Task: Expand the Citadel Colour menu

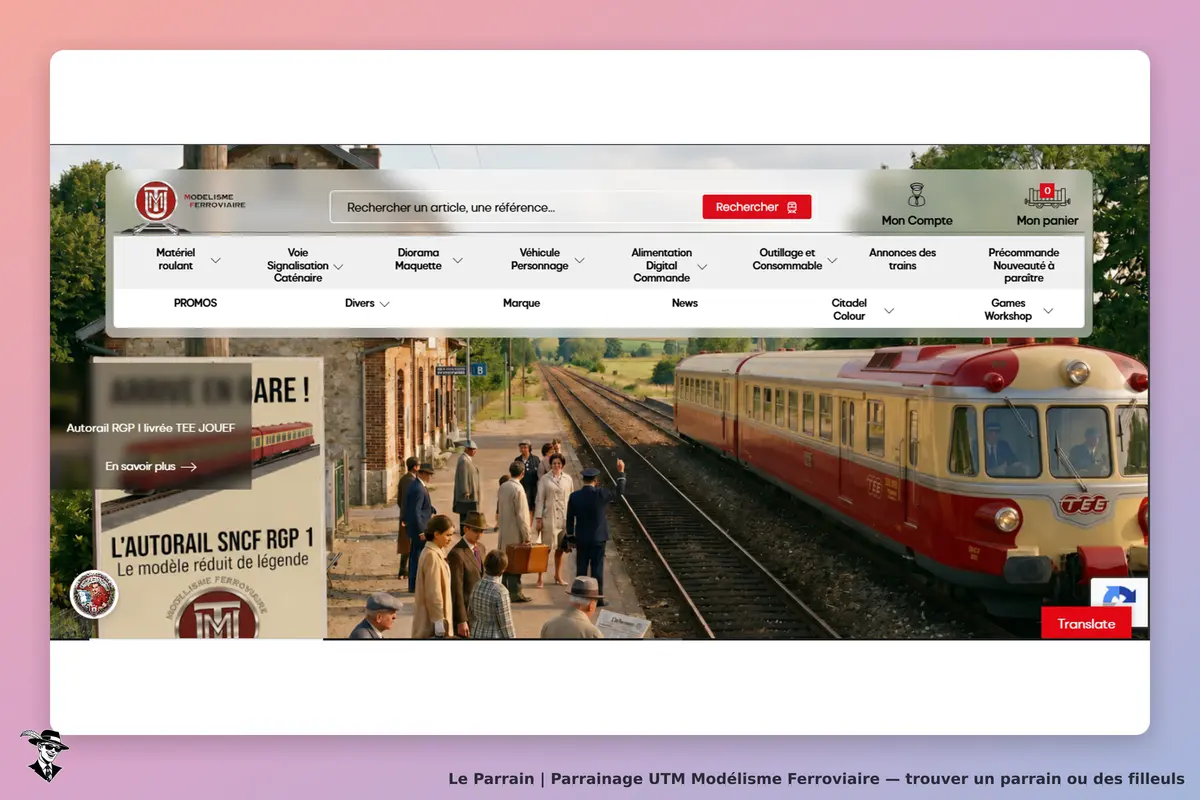Action: (862, 309)
